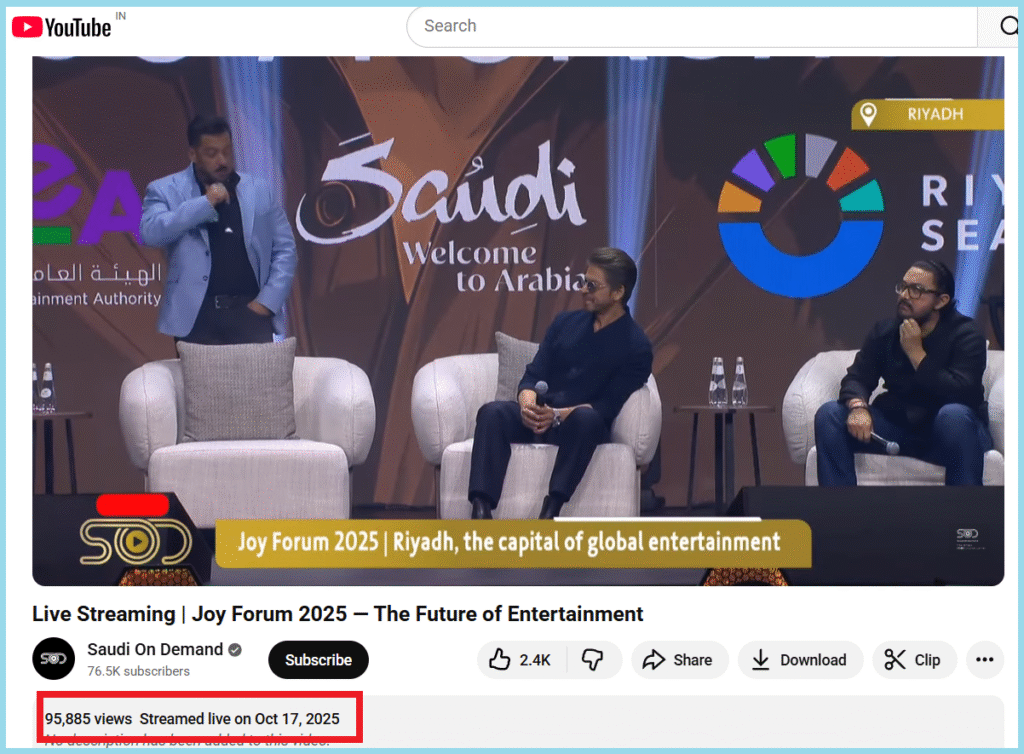Screen dimensions: 1024x754
Task: Dislike the video with thumbs down
Action: point(593,660)
